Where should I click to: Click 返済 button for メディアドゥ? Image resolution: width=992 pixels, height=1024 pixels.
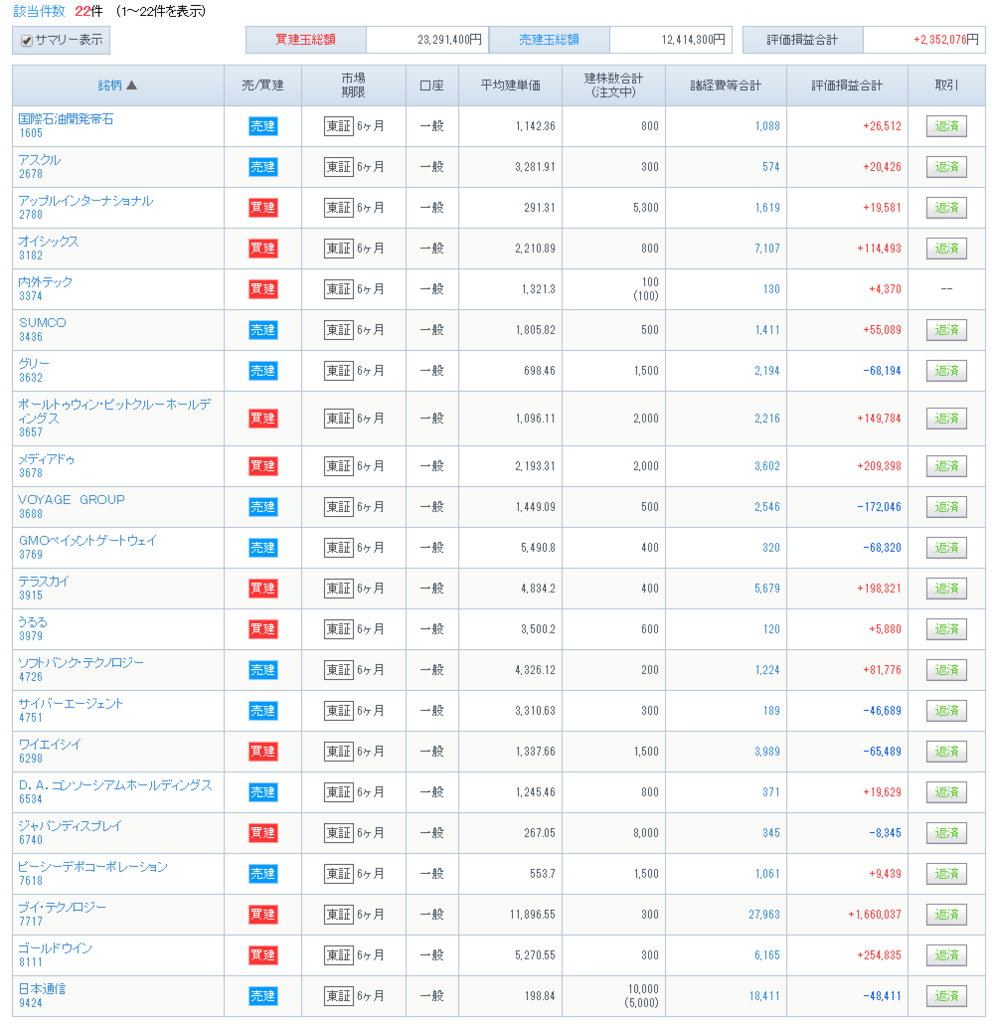pos(946,466)
